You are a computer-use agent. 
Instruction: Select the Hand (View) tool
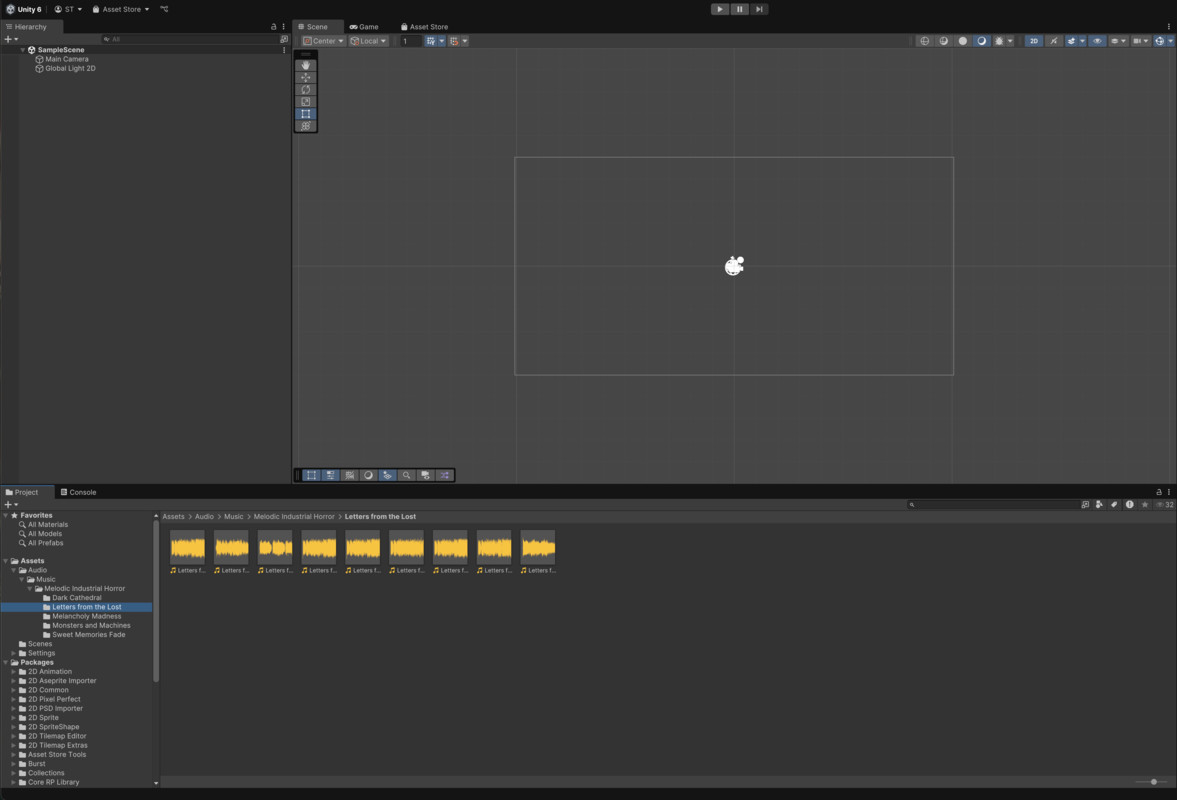(x=306, y=65)
